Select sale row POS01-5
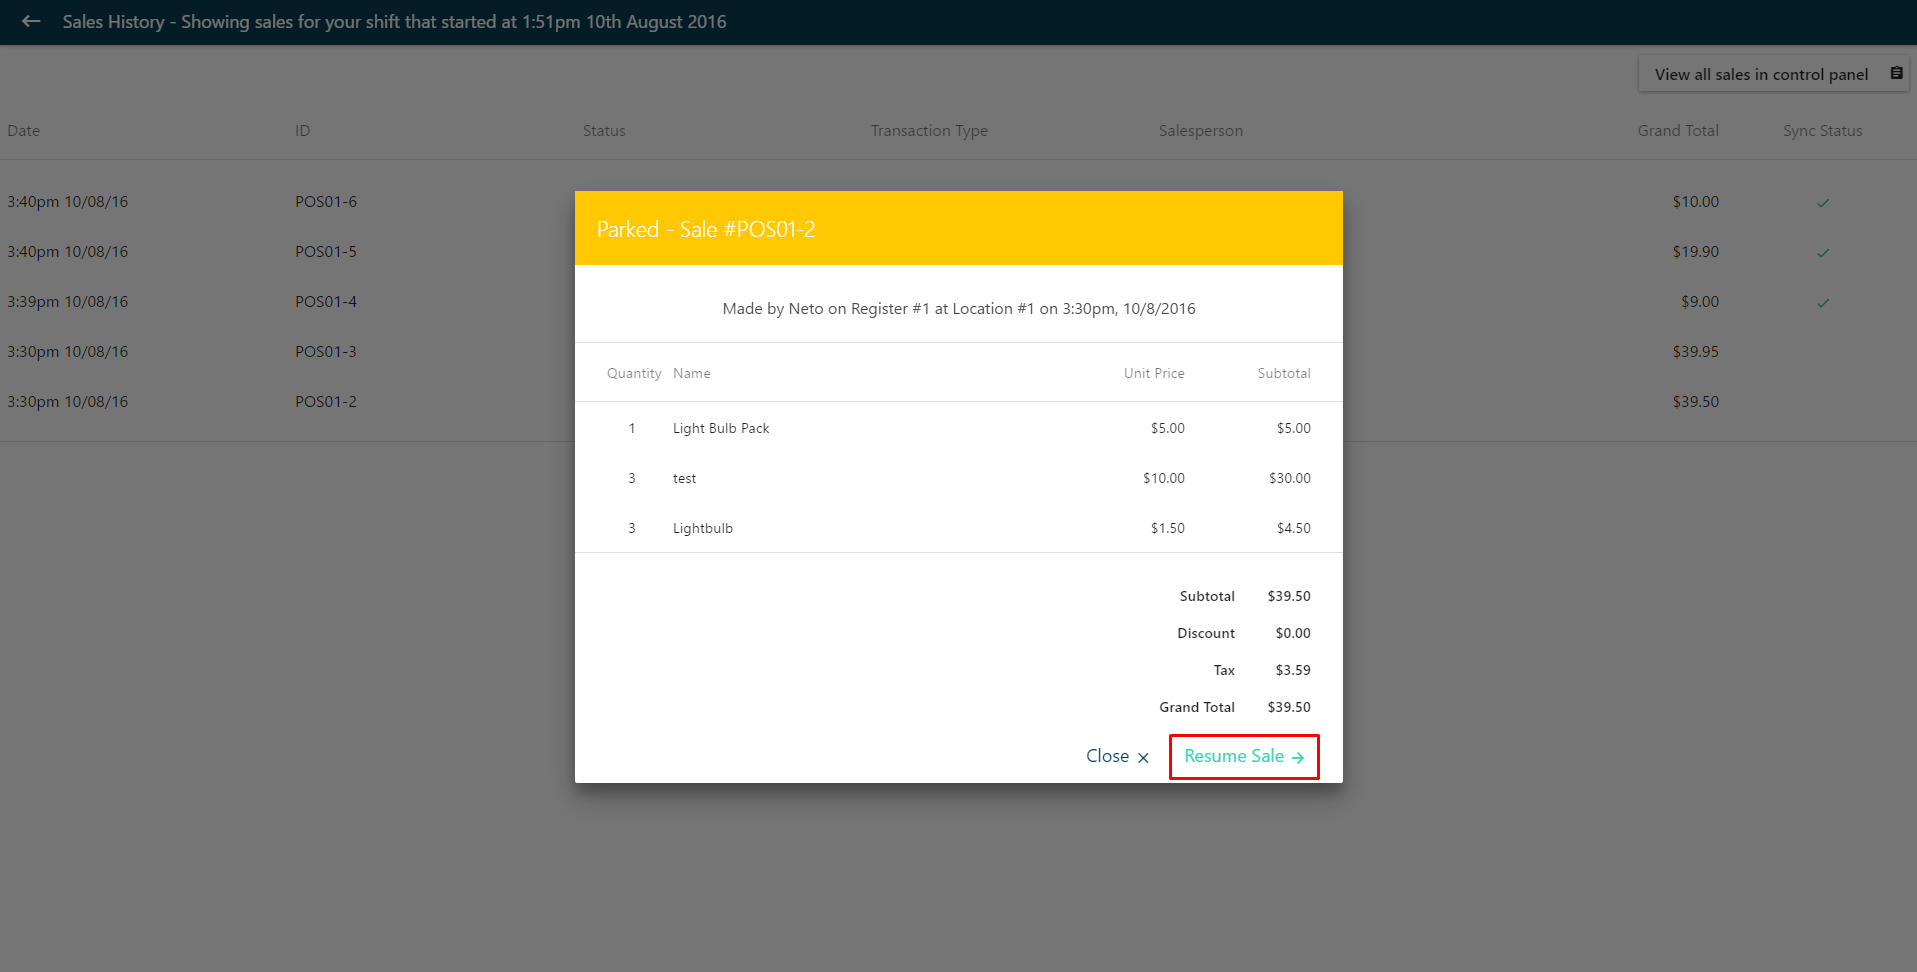This screenshot has width=1917, height=972. [x=958, y=252]
